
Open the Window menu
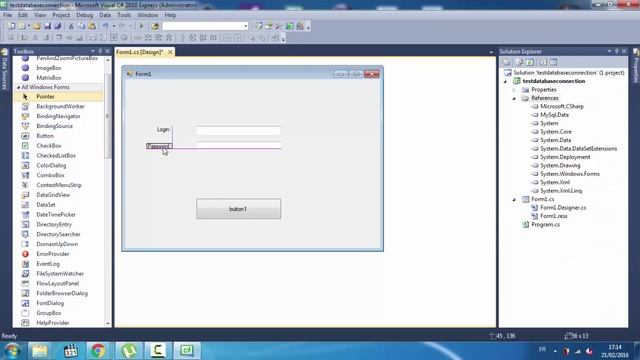coord(148,15)
